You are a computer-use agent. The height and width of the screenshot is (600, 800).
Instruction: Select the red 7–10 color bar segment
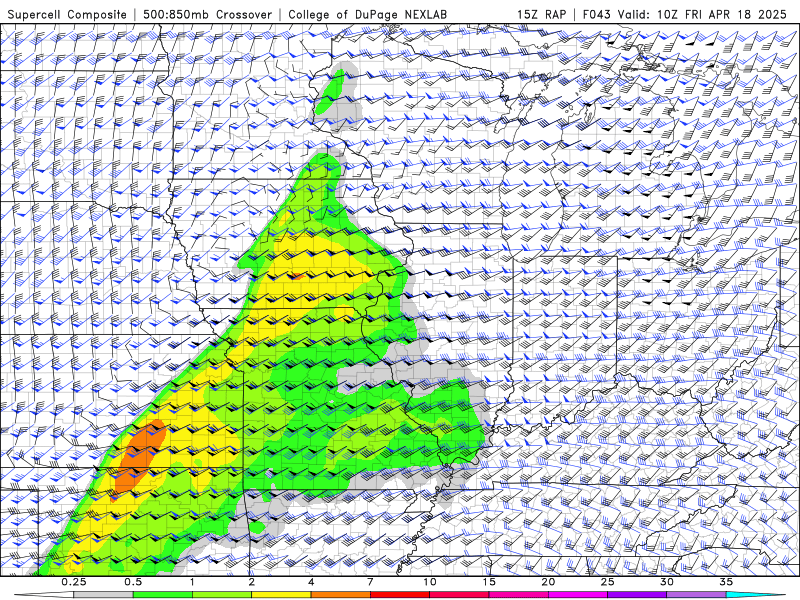pos(399,595)
